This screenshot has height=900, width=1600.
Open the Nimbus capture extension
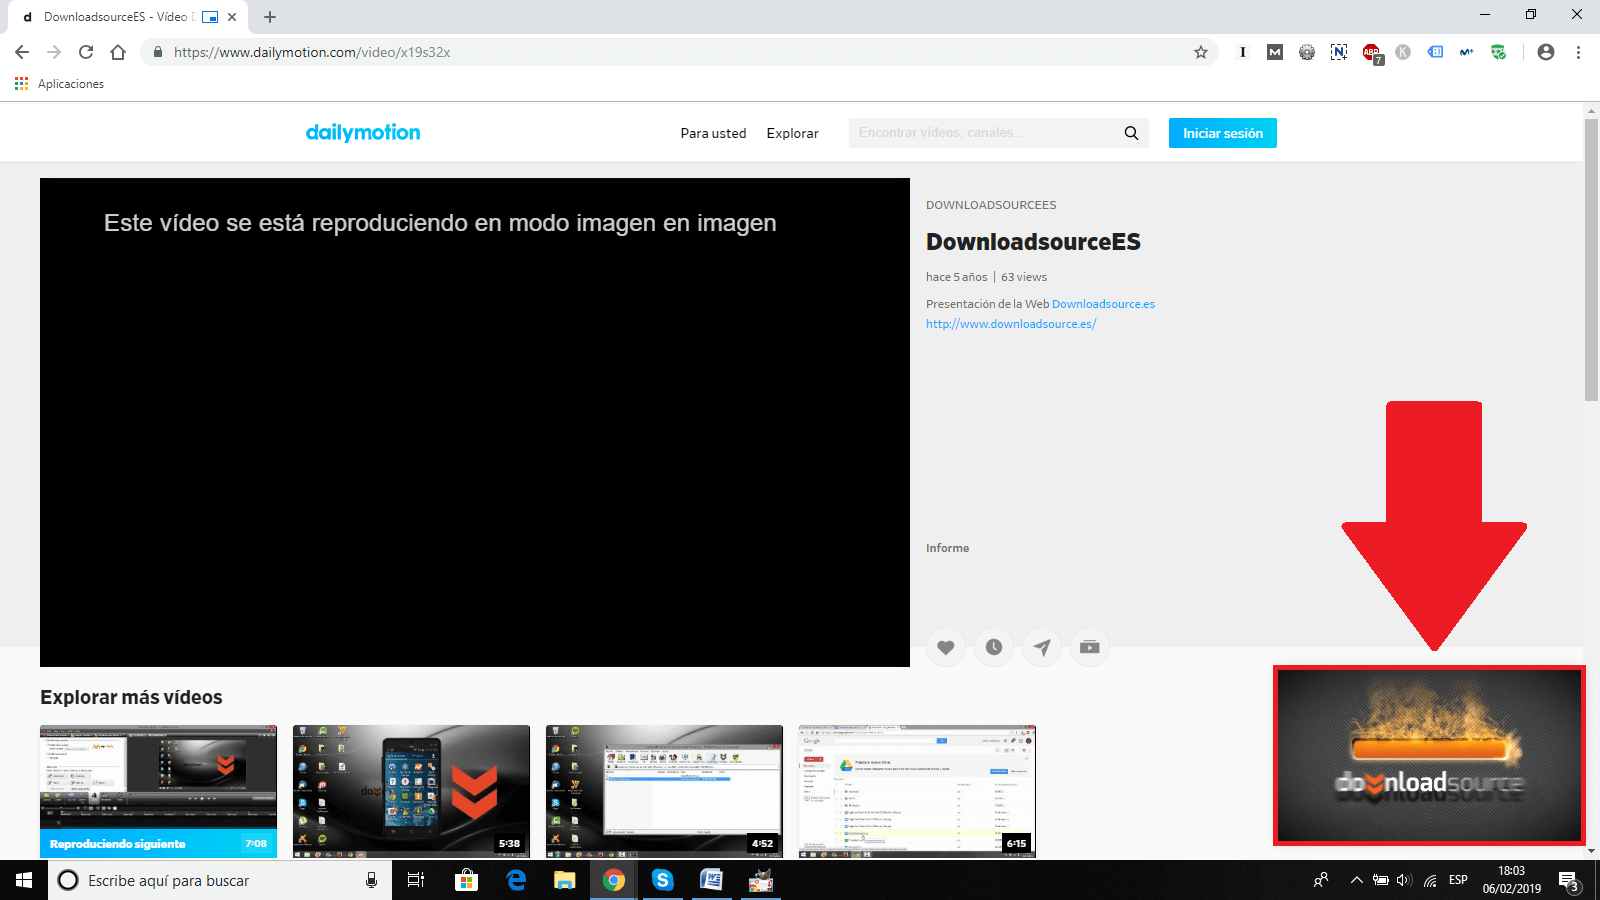click(1339, 52)
